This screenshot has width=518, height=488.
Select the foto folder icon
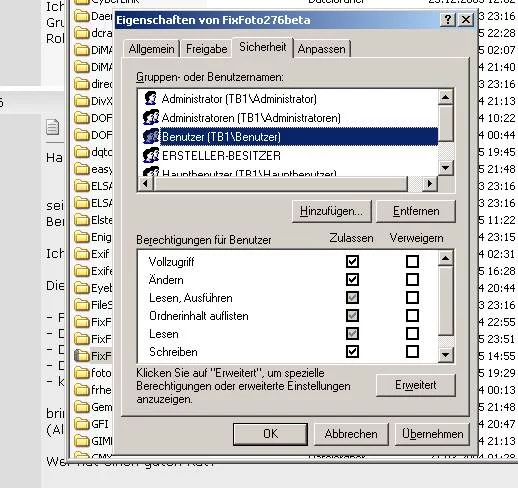click(82, 373)
